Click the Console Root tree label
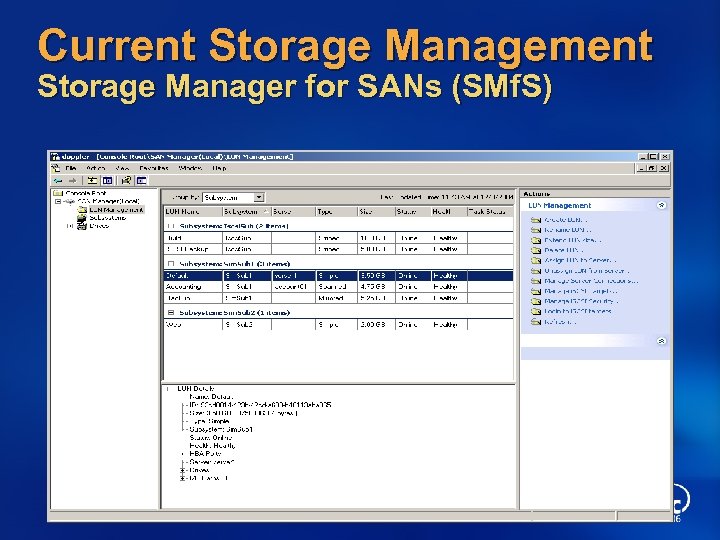Viewport: 720px width, 540px height. [x=85, y=193]
